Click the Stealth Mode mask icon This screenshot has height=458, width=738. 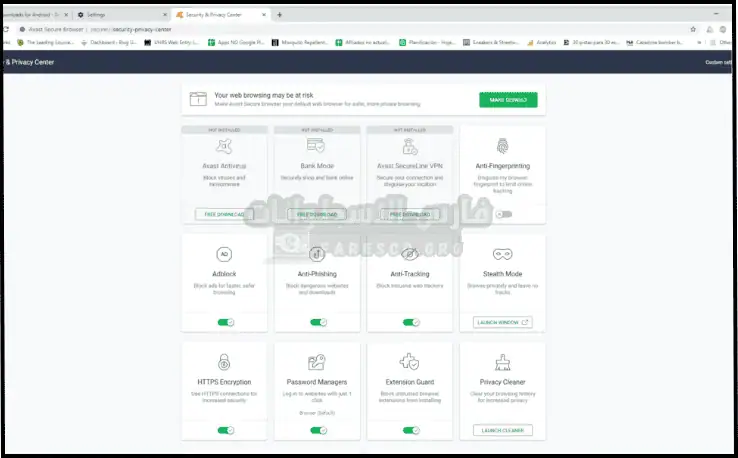[x=503, y=254]
